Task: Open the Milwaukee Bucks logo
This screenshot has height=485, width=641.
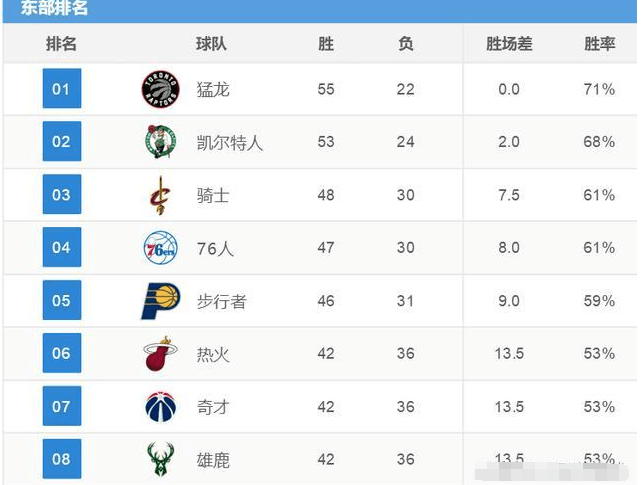Action: click(160, 459)
